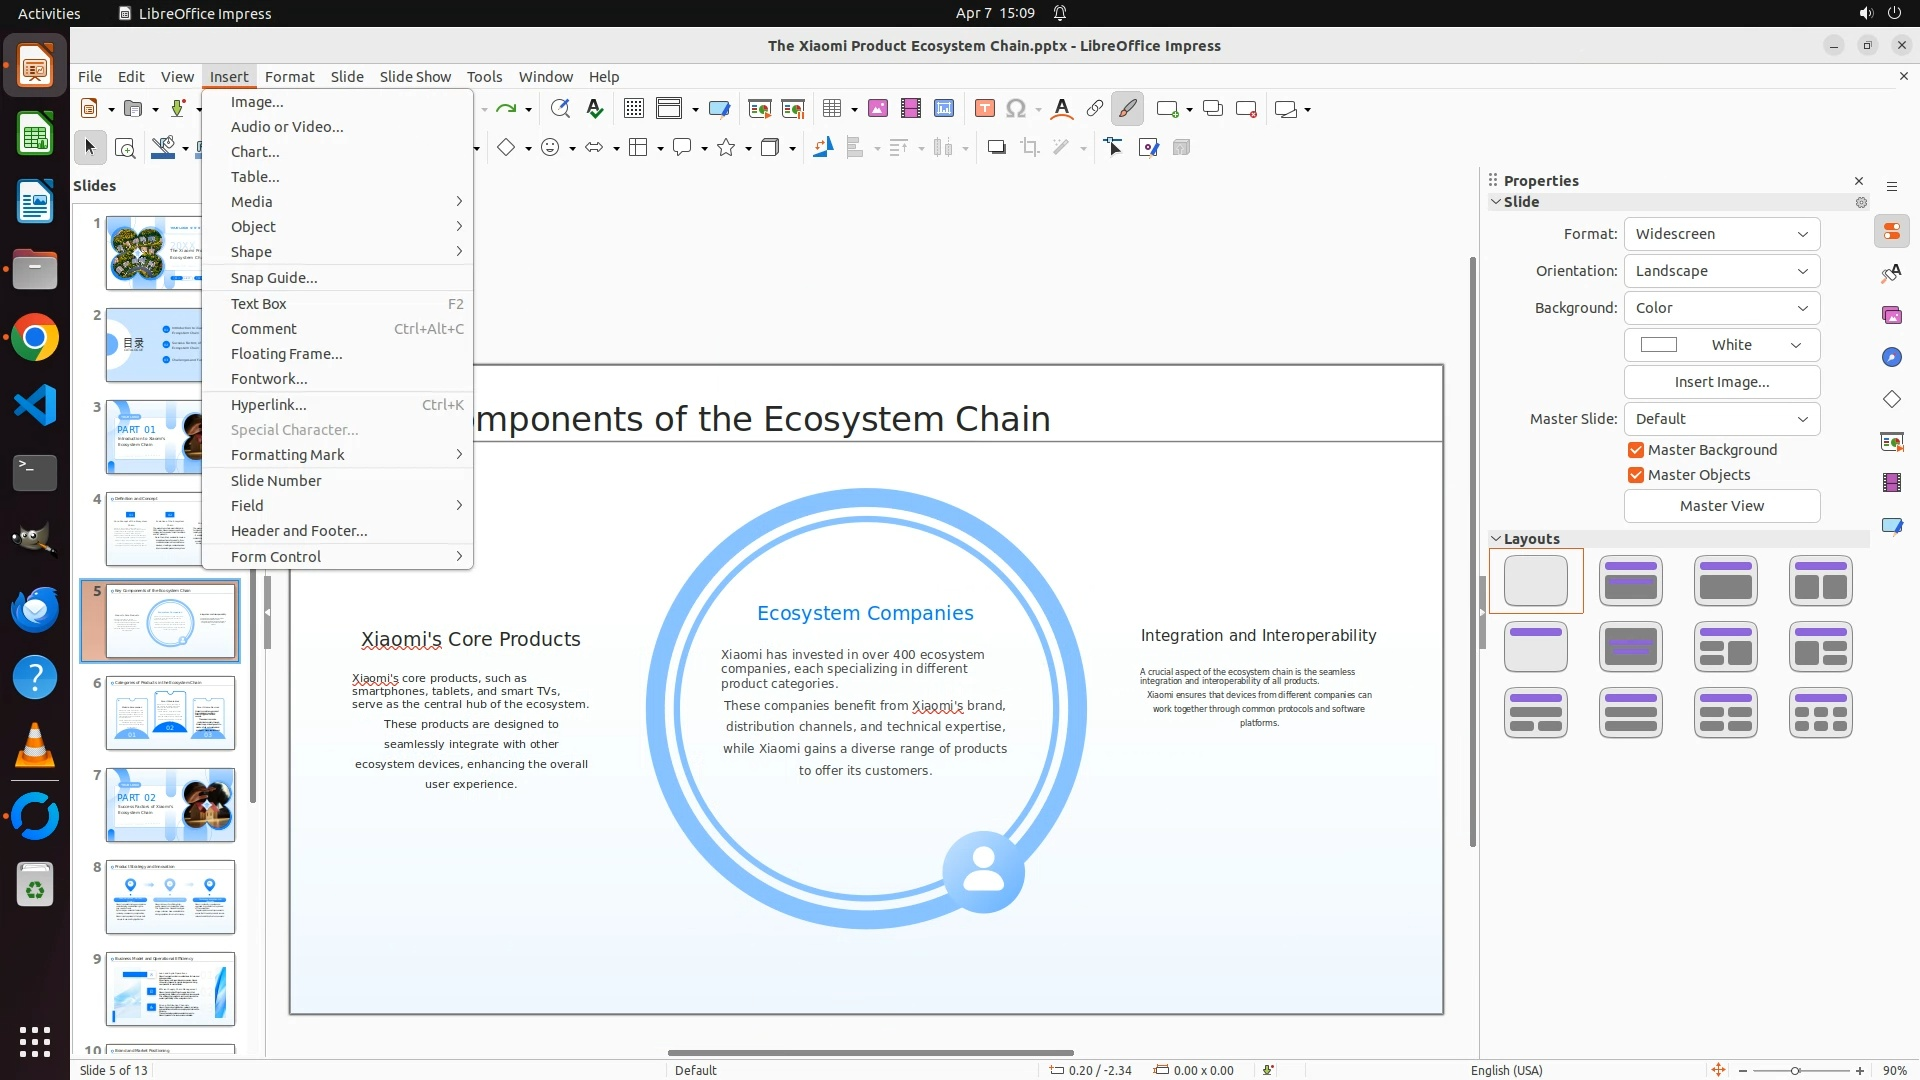Click the Insert Image button in Properties
Screen dimensions: 1920x1080
pyautogui.click(x=1721, y=382)
